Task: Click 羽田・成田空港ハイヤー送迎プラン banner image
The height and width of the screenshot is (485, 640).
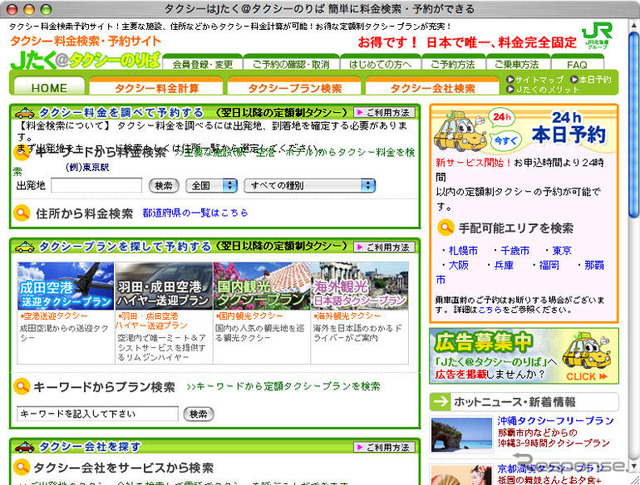Action: point(164,286)
